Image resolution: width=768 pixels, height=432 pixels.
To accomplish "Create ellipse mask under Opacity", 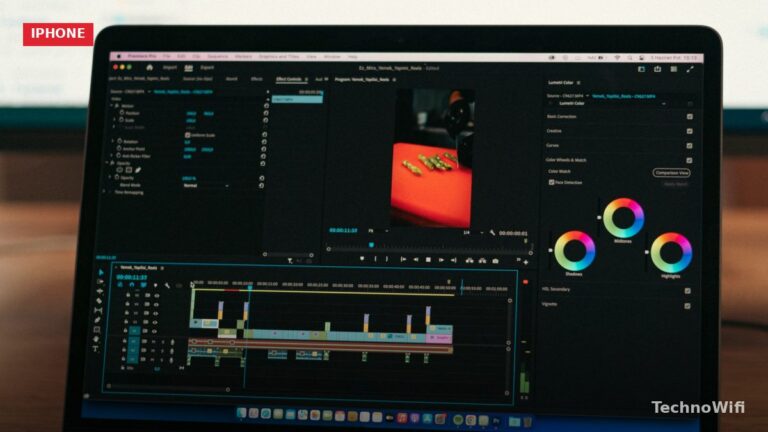I will click(x=120, y=170).
